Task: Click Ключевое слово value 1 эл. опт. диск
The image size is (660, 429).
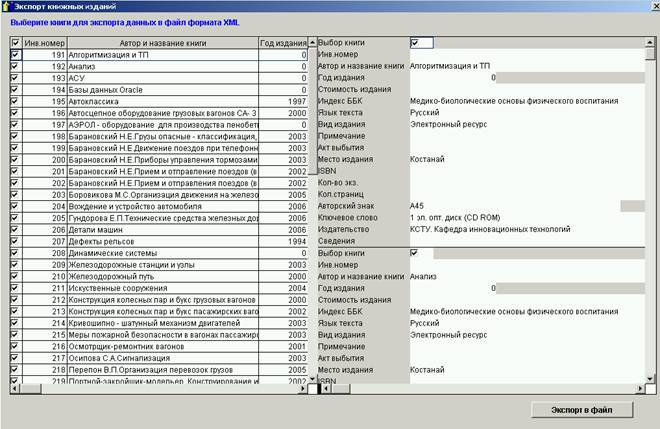Action: [x=455, y=218]
